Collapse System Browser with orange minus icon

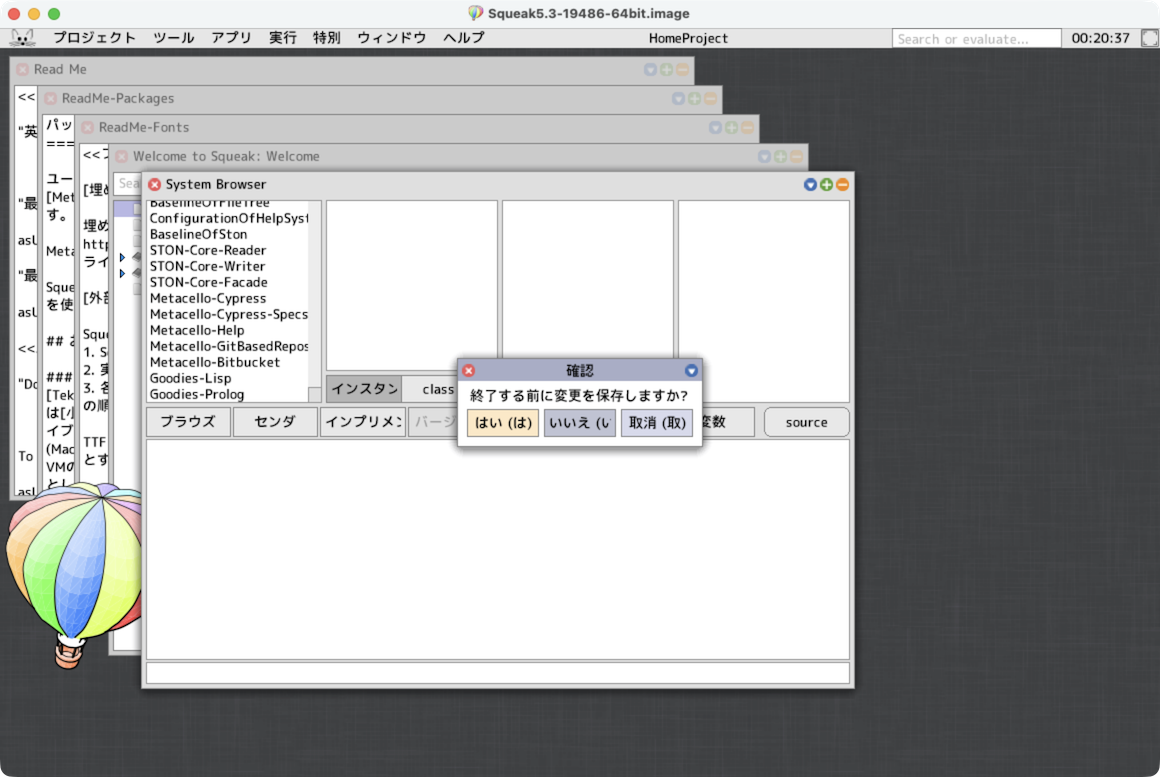coord(842,185)
